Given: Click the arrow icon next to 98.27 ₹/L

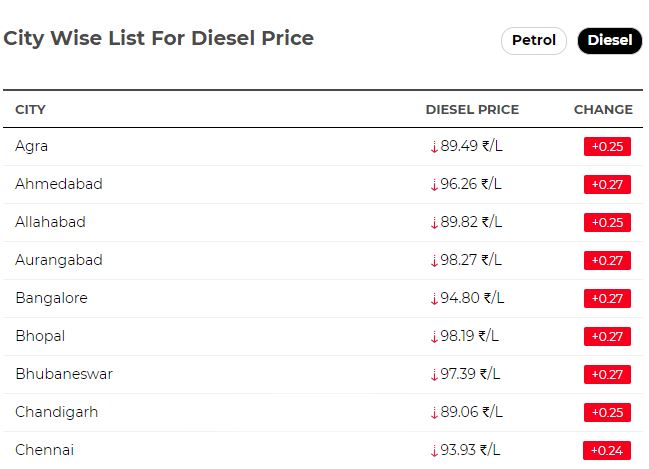Looking at the screenshot, I should tap(434, 261).
